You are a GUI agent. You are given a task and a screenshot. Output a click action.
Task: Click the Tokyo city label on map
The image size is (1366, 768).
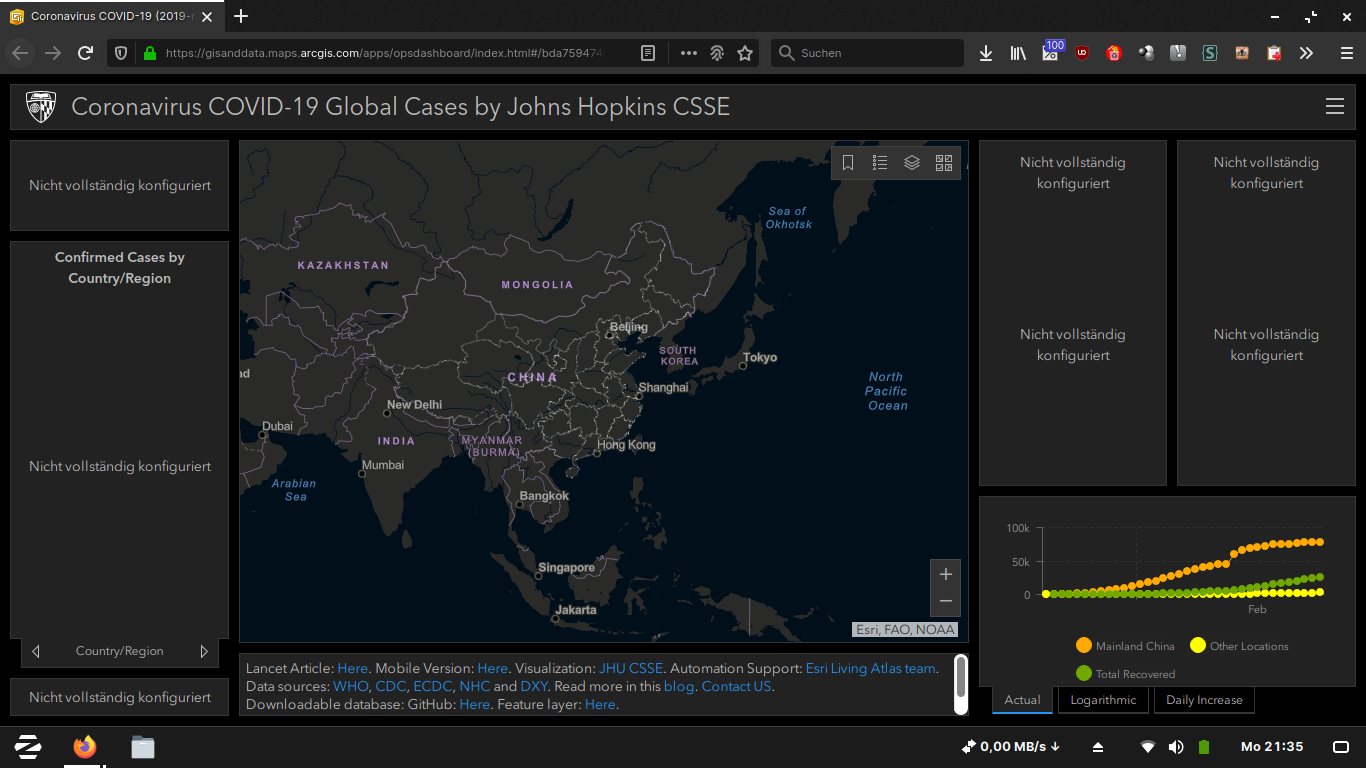tap(760, 357)
